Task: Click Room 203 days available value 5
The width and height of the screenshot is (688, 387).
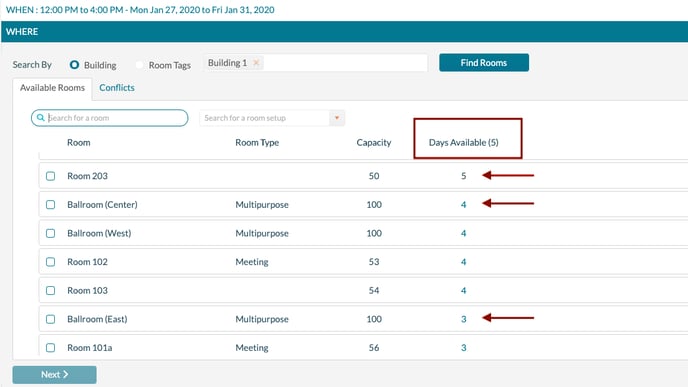Action: (x=463, y=176)
